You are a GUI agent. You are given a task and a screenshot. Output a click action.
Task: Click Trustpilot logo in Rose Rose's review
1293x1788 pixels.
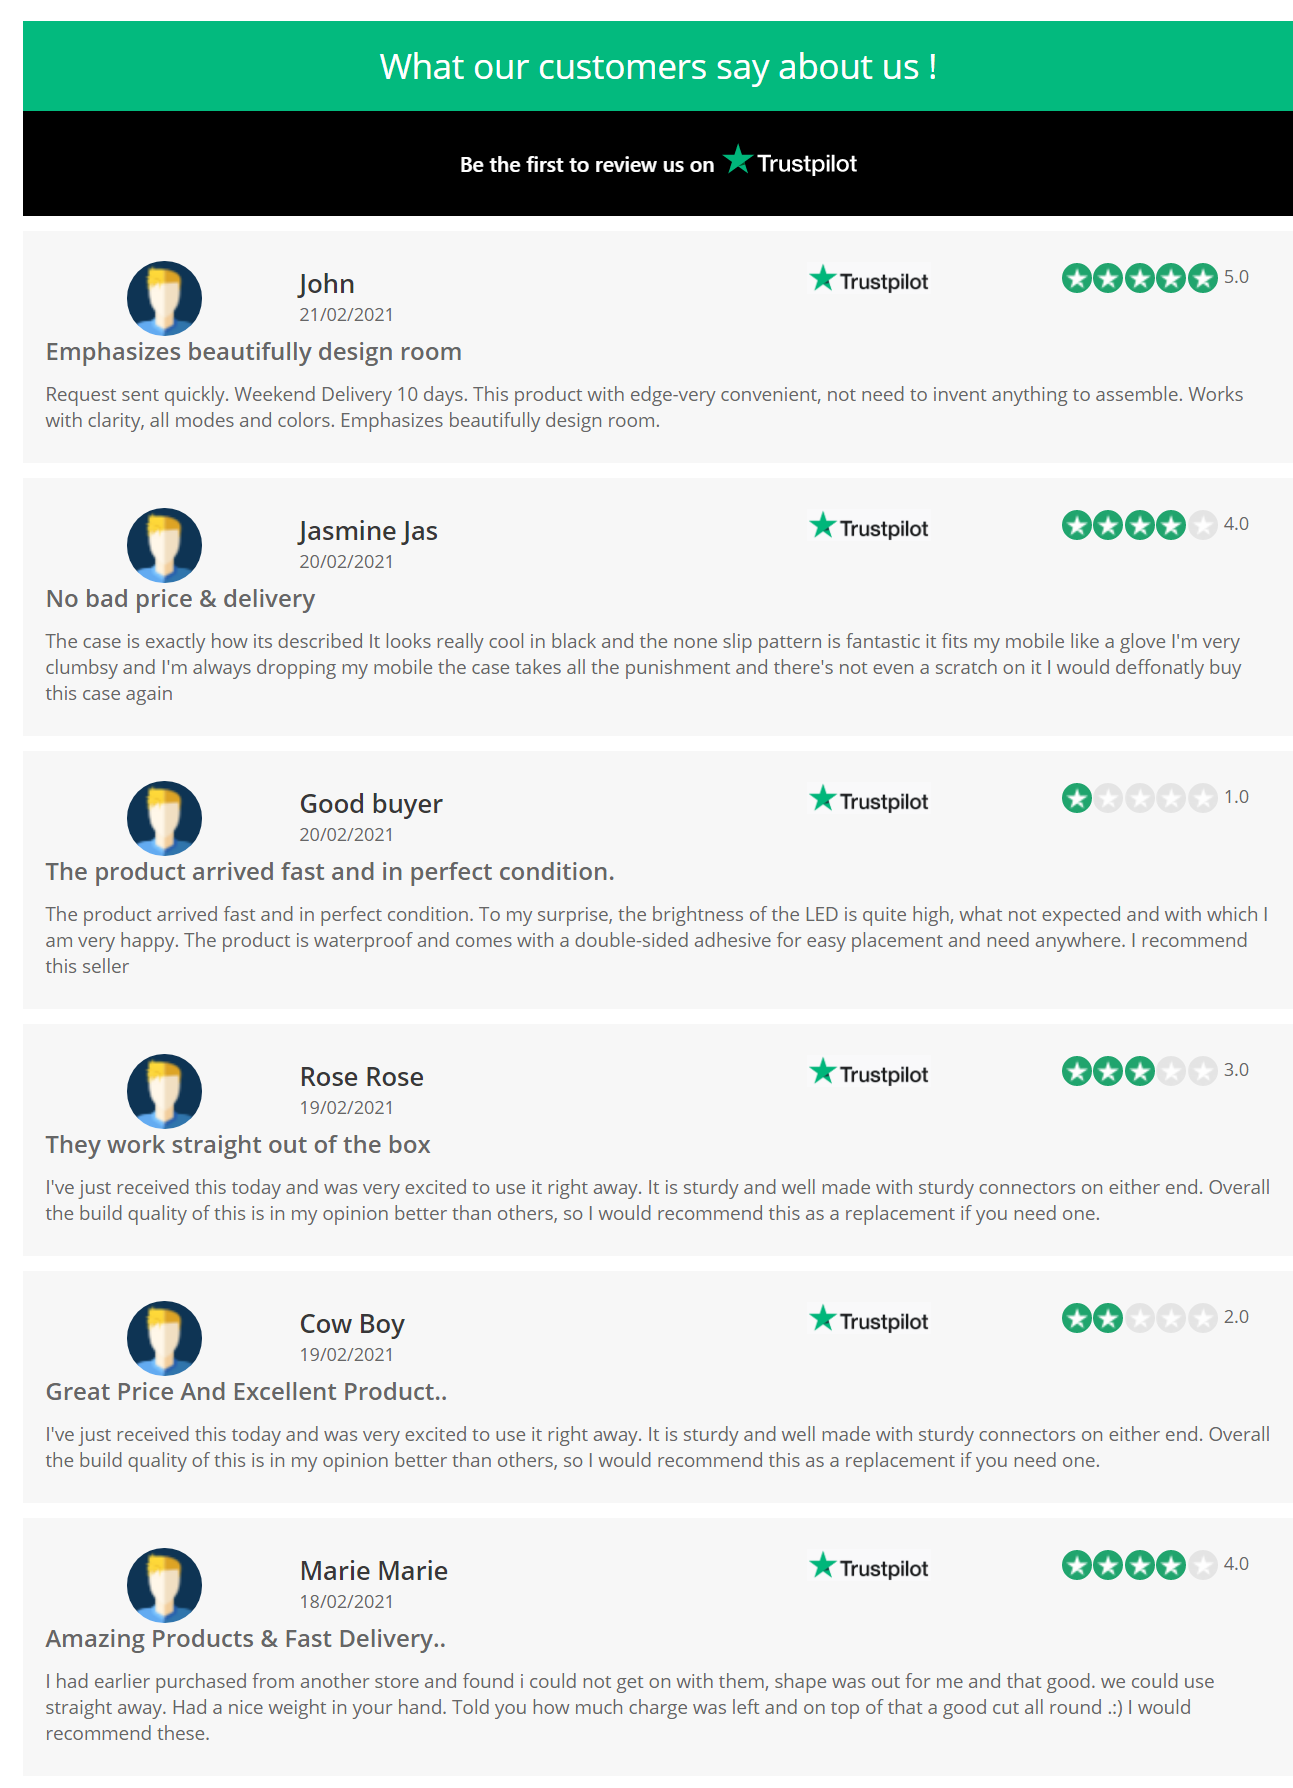pyautogui.click(x=869, y=1073)
